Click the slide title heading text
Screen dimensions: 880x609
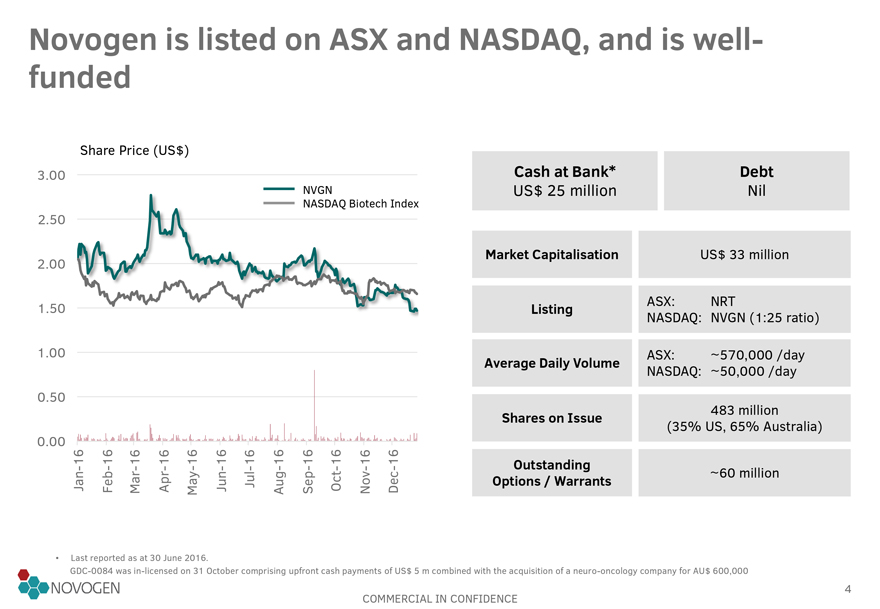click(397, 57)
